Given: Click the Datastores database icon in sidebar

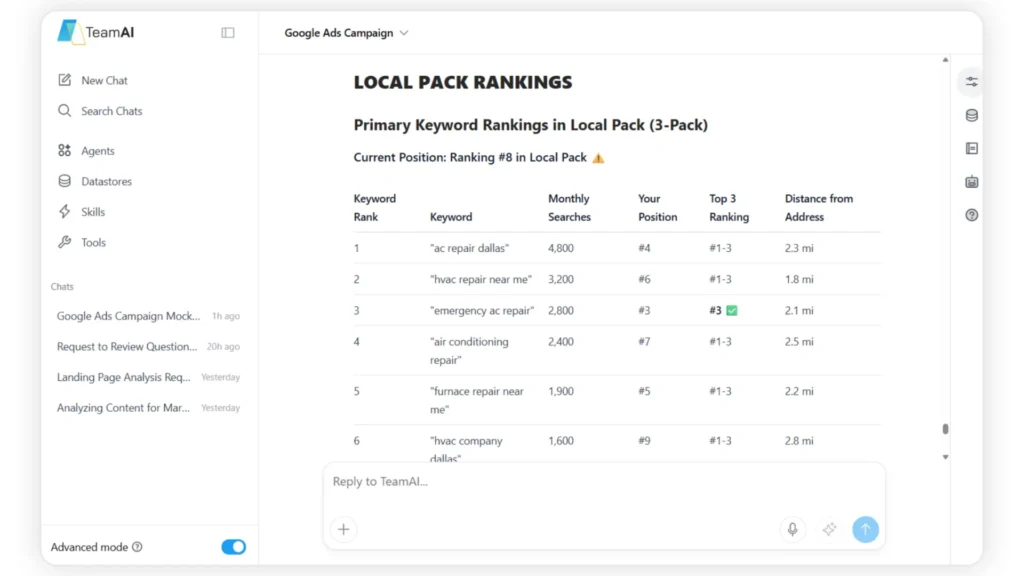Looking at the screenshot, I should click(x=64, y=181).
